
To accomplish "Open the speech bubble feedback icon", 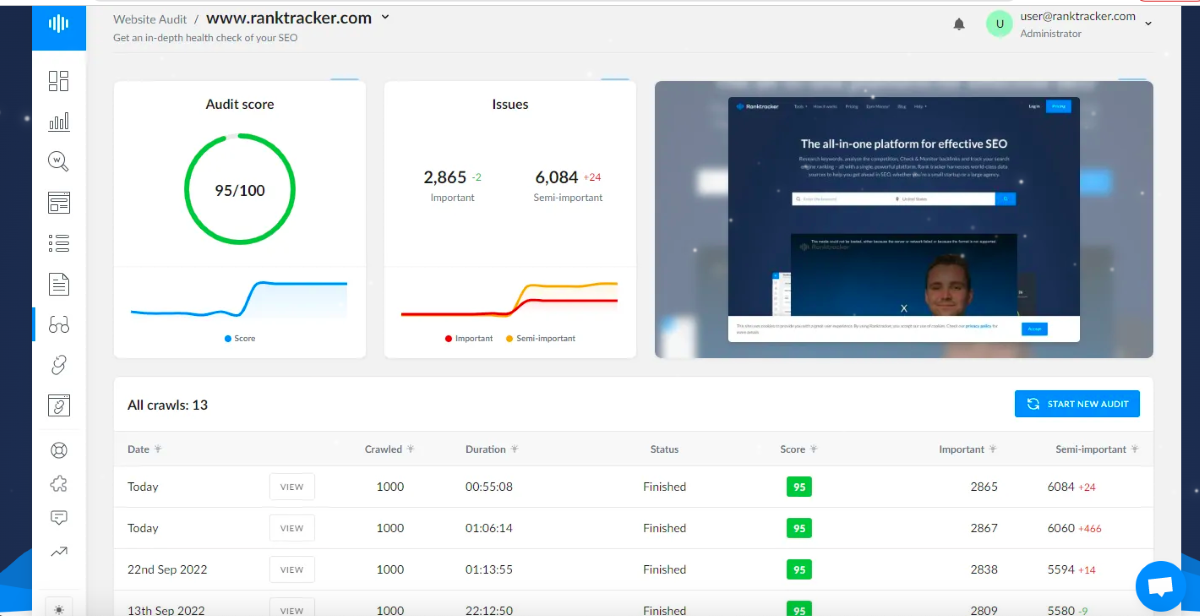I will point(59,517).
